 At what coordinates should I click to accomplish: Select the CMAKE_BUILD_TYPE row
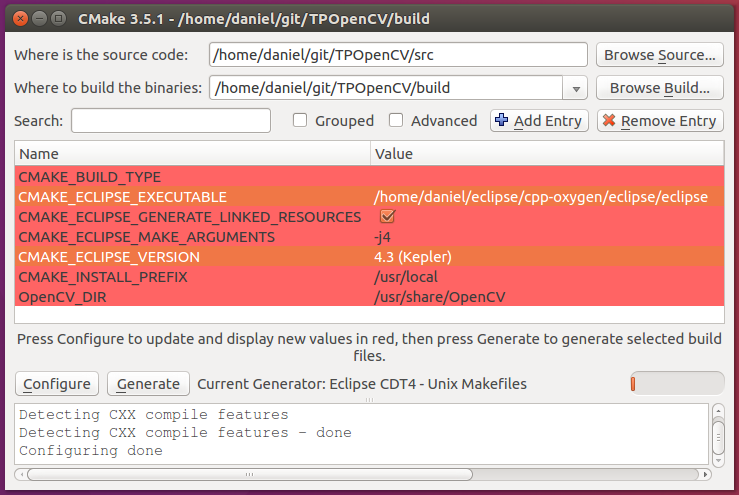370,177
